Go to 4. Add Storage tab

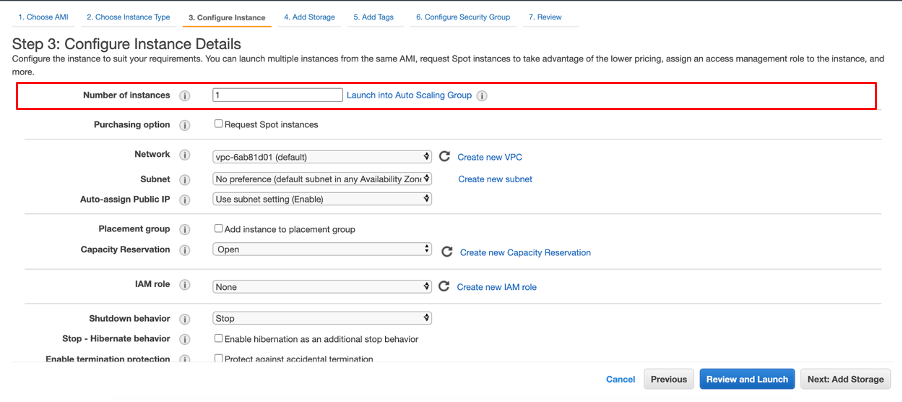[308, 17]
